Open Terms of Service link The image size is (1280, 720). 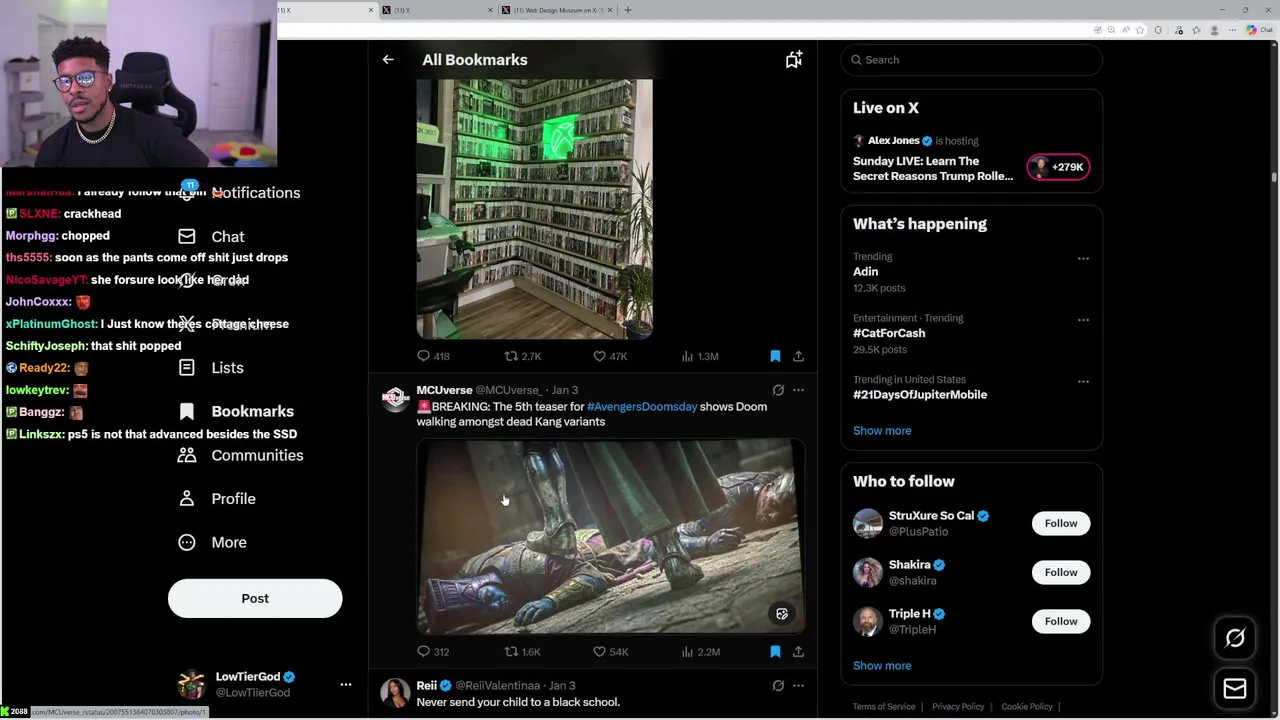coord(884,707)
